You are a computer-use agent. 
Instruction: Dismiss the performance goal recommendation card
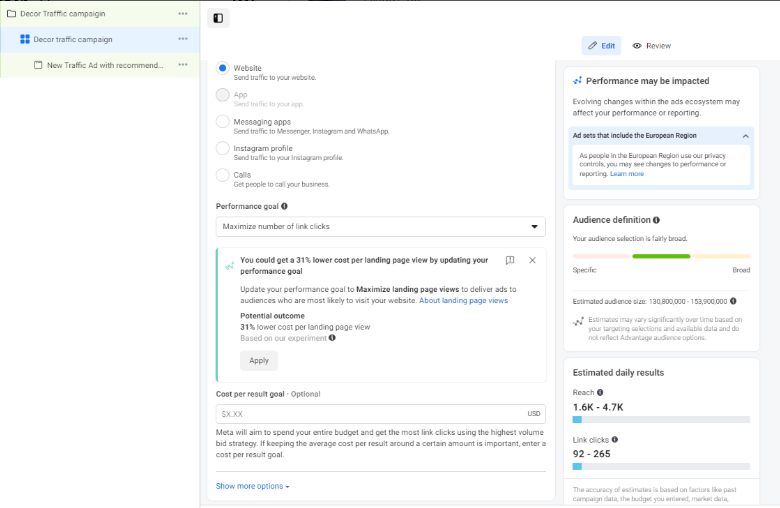(532, 260)
